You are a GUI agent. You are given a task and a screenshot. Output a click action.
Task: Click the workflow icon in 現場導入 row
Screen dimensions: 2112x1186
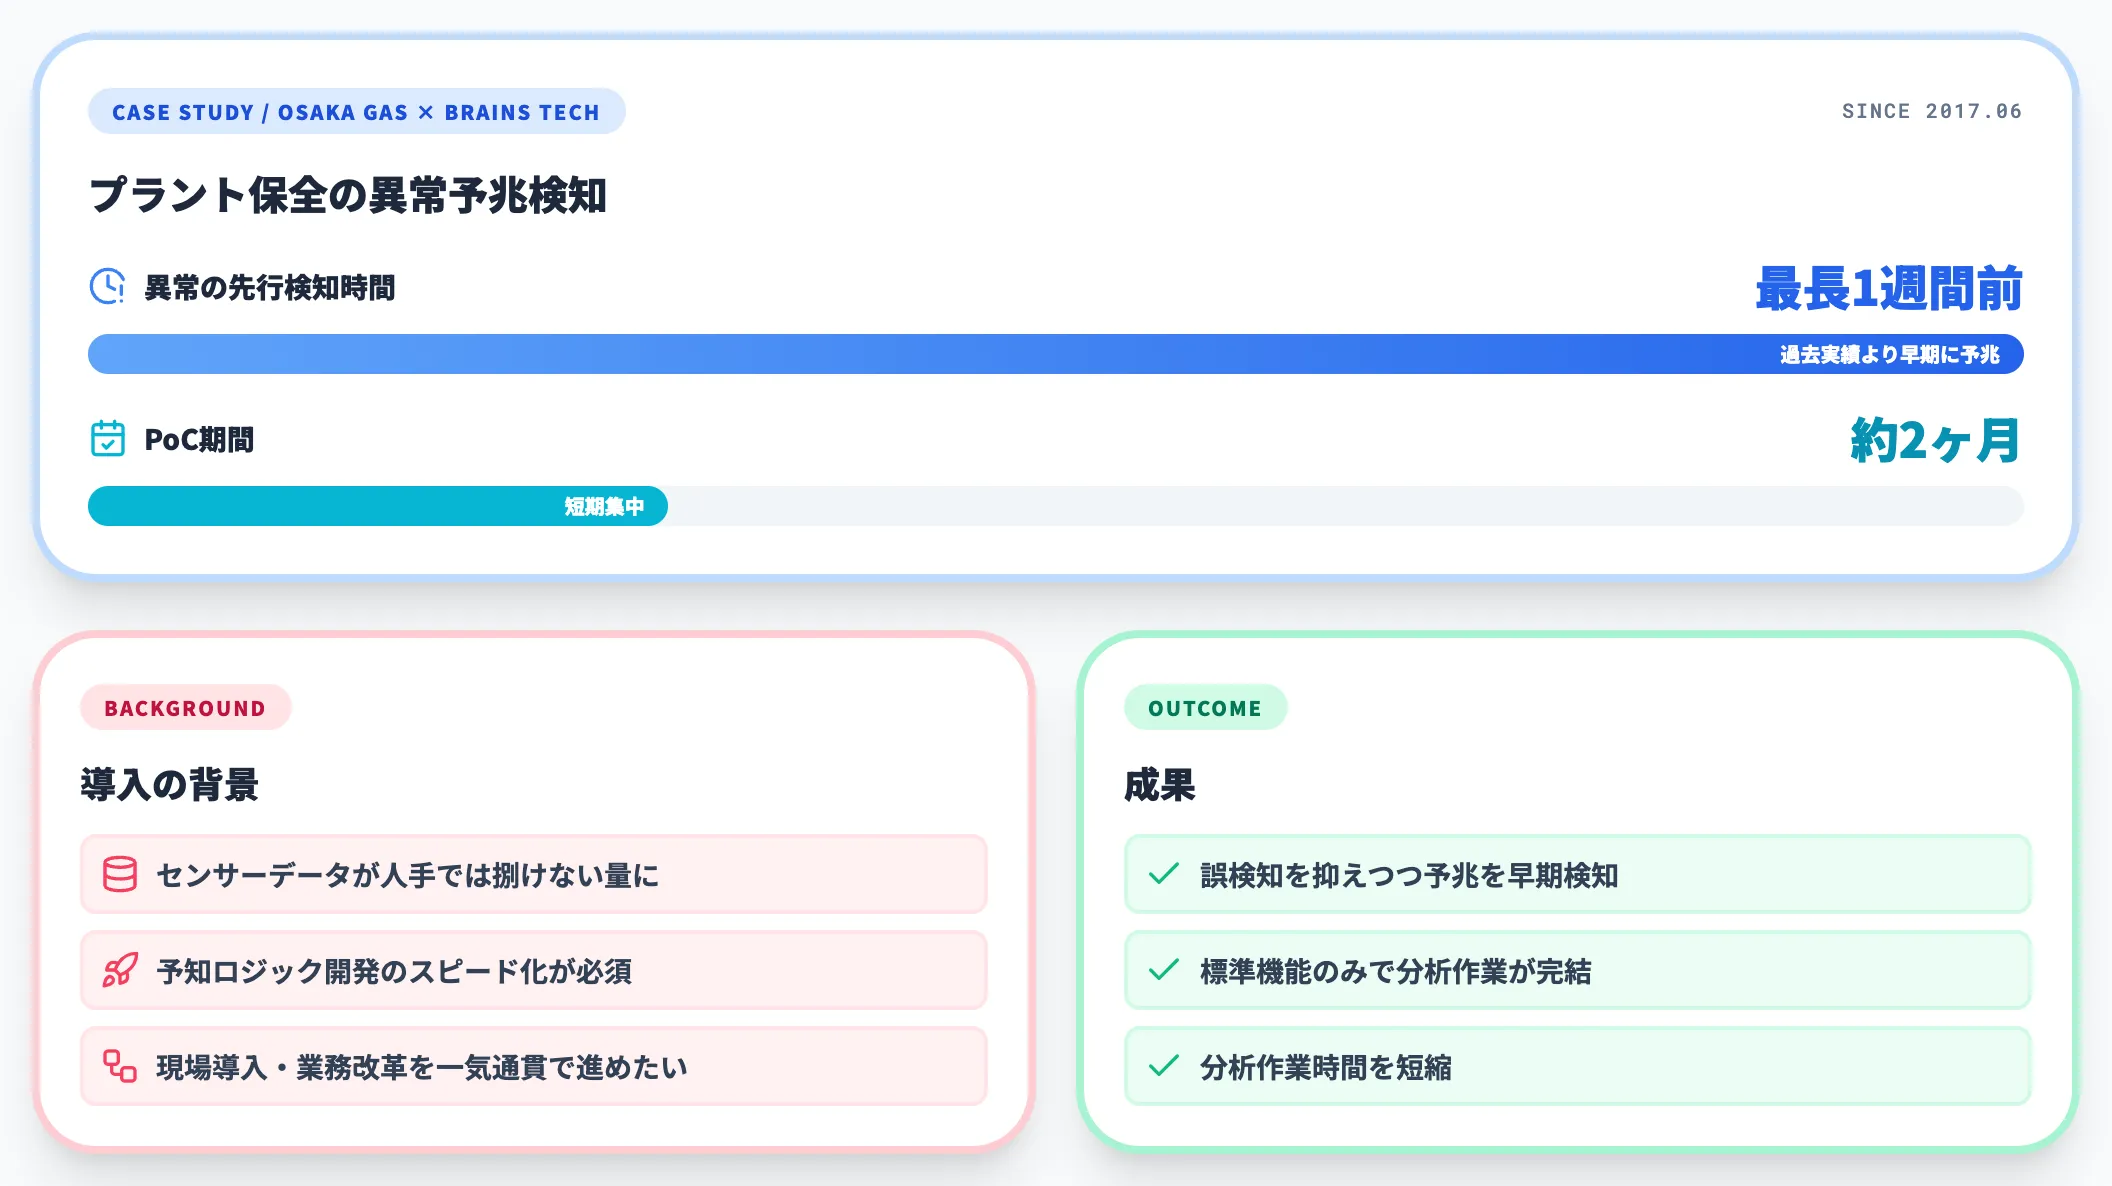[120, 1066]
